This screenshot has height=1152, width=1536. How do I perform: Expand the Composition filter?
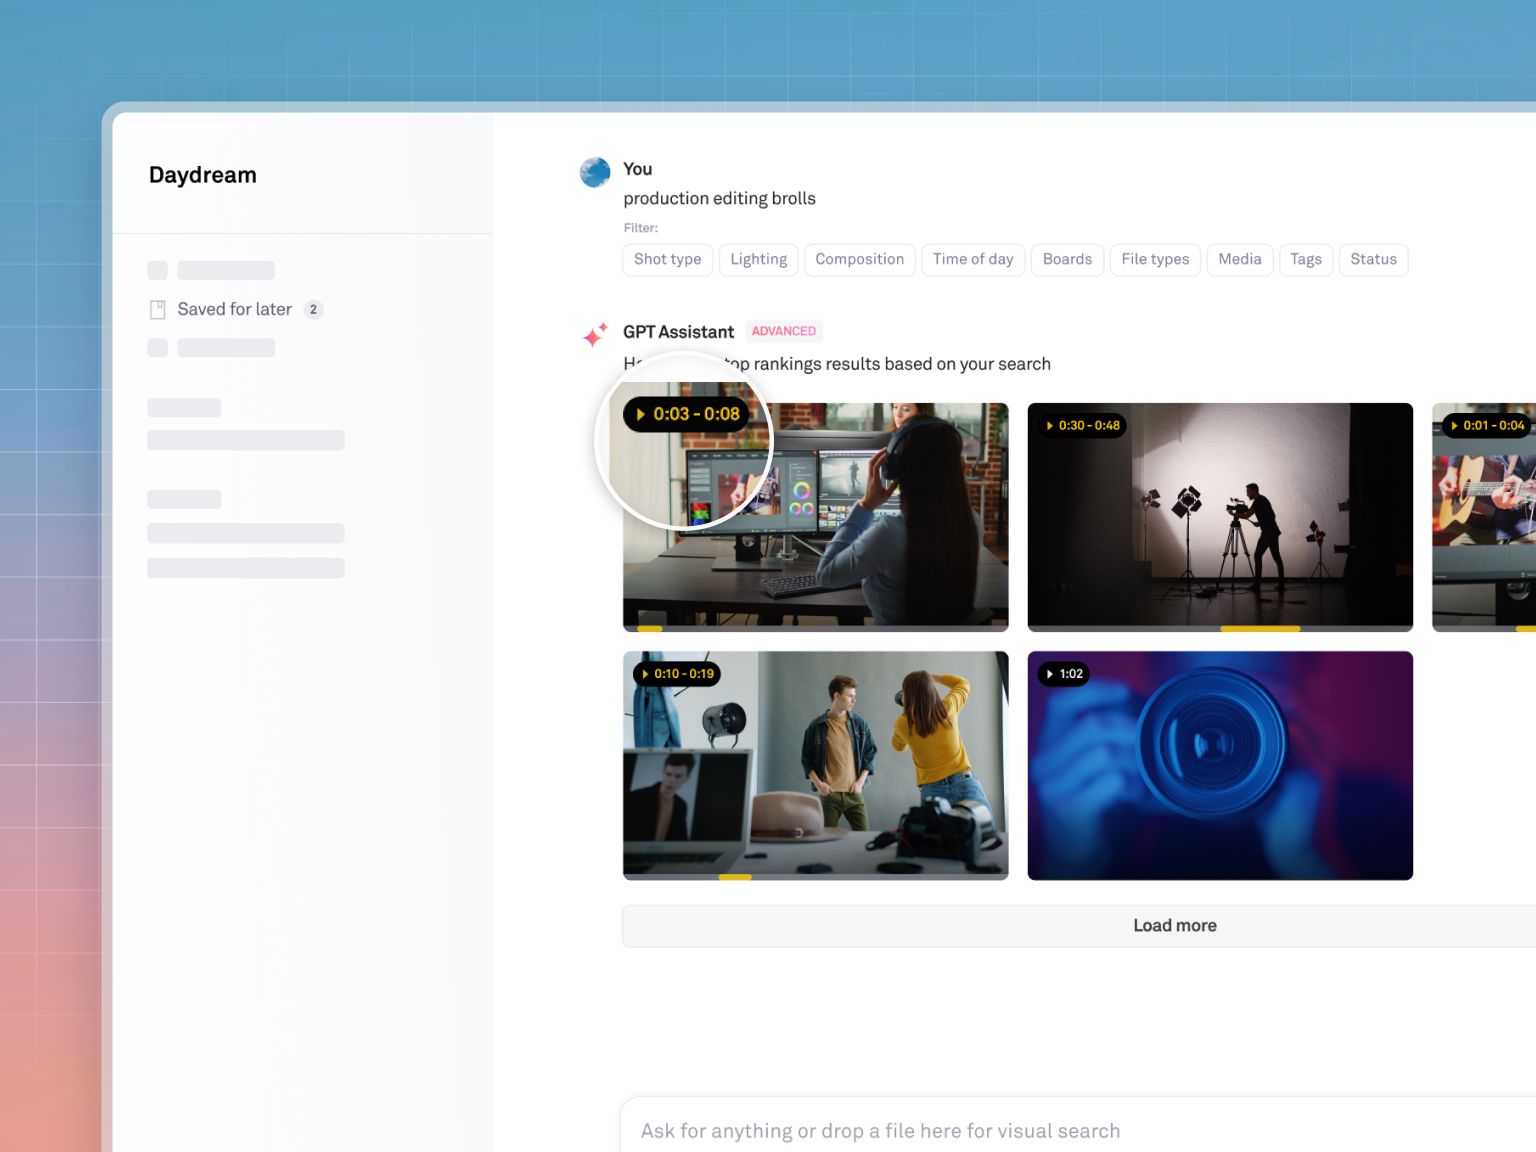coord(859,260)
